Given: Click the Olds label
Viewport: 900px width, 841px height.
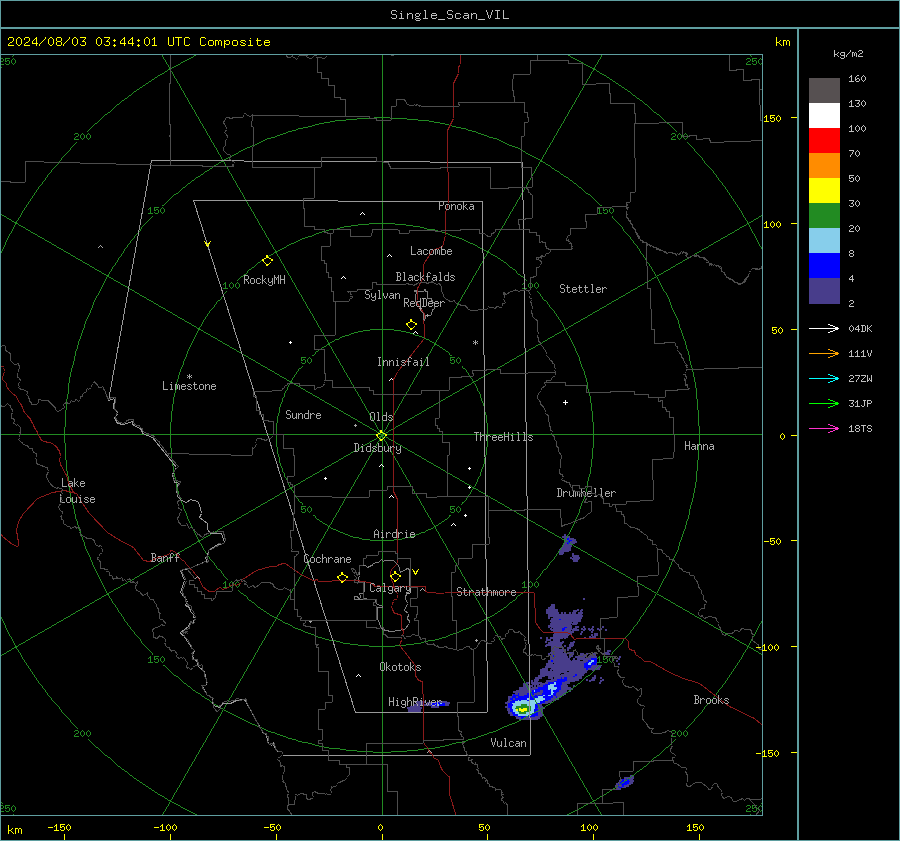Looking at the screenshot, I should (x=381, y=417).
